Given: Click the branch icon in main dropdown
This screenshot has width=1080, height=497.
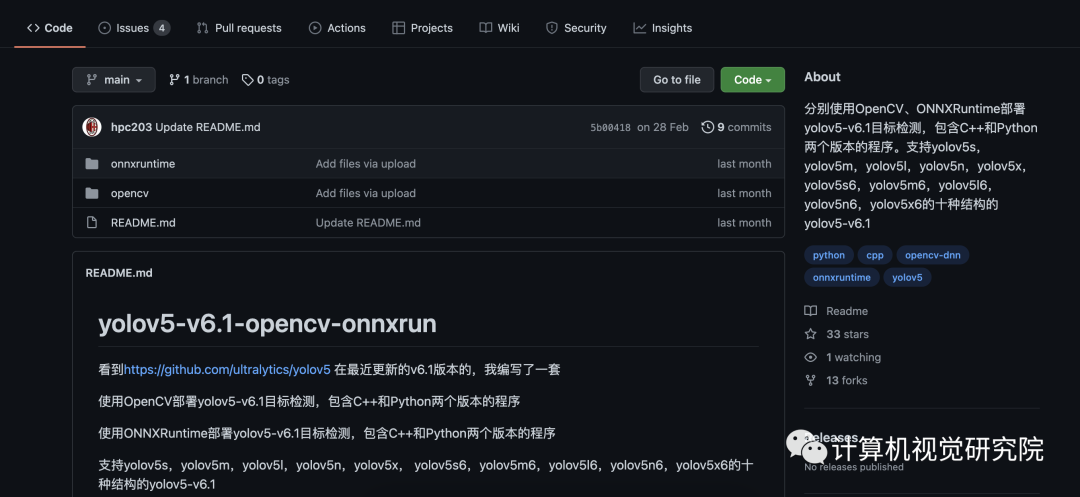Looking at the screenshot, I should point(92,80).
